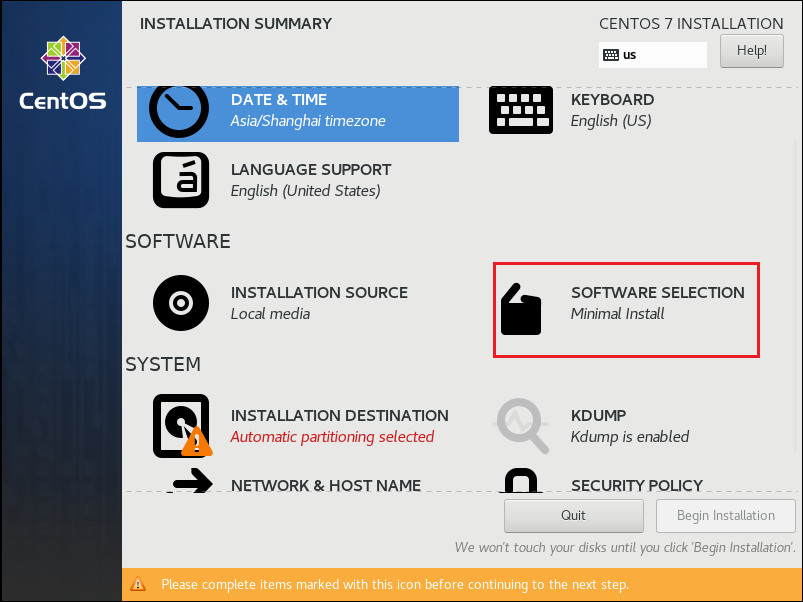Click the Begin Installation button
This screenshot has height=602, width=803.
[726, 515]
